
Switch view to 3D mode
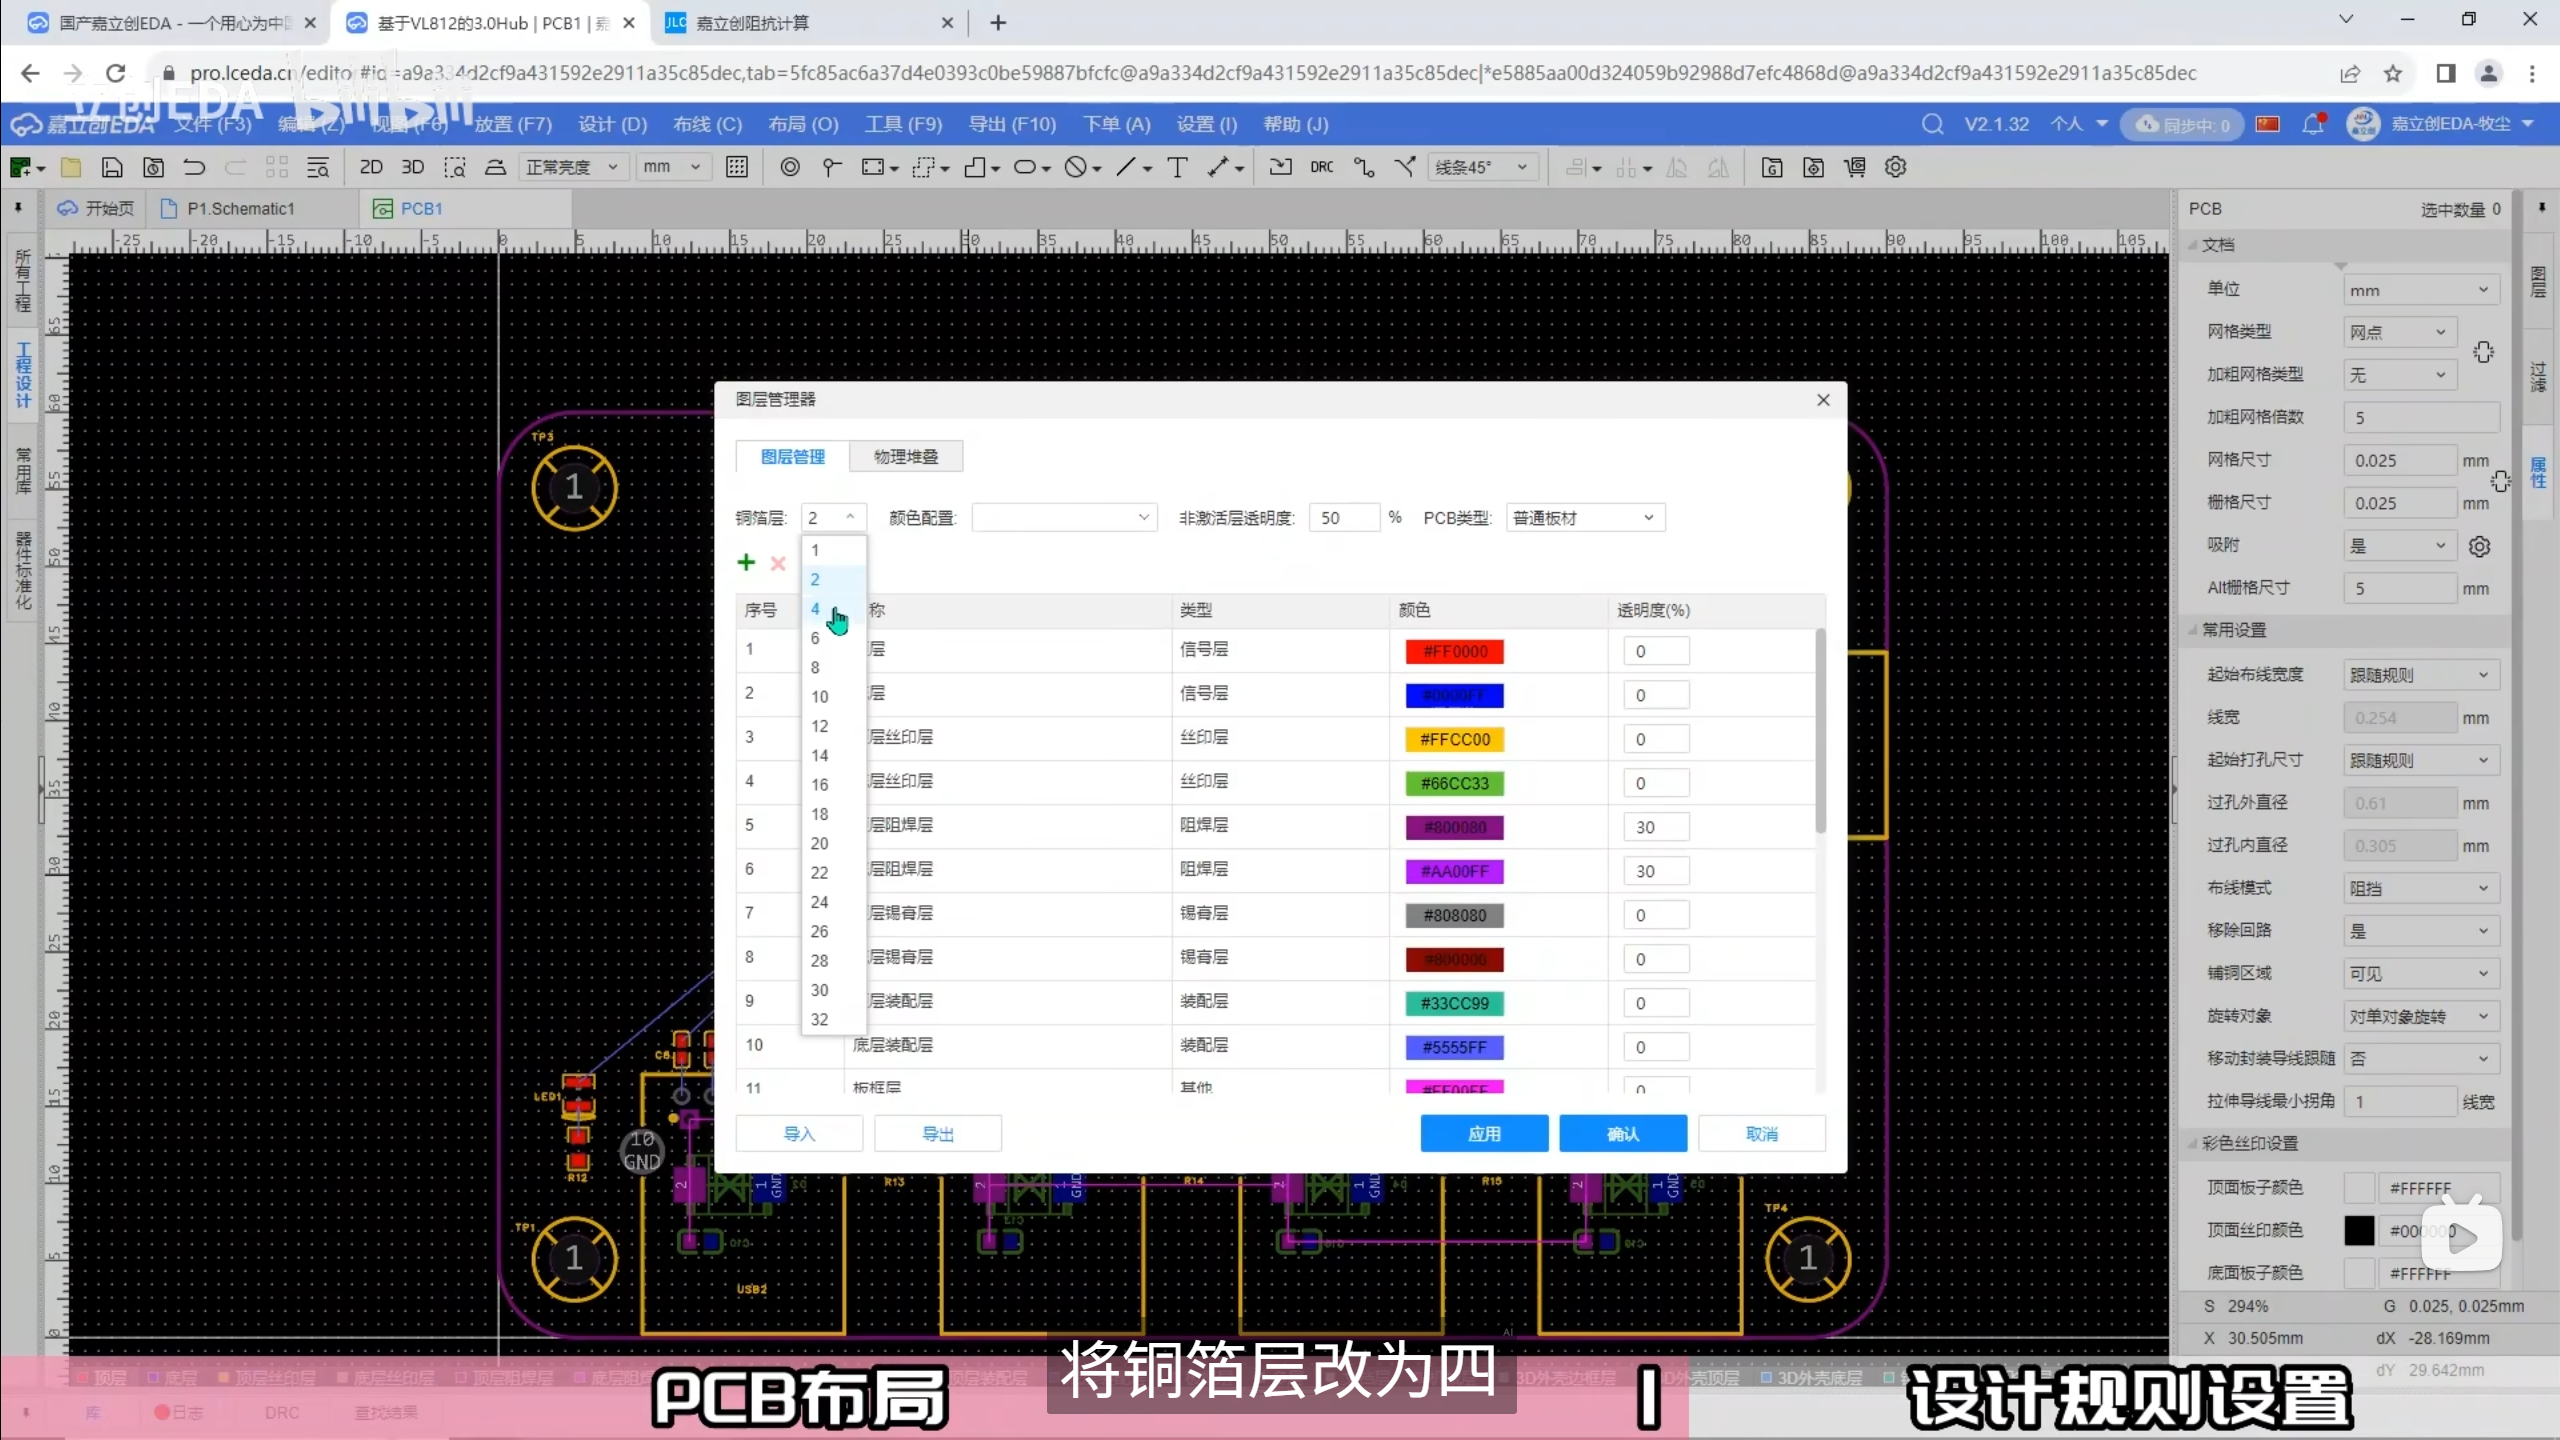point(412,167)
